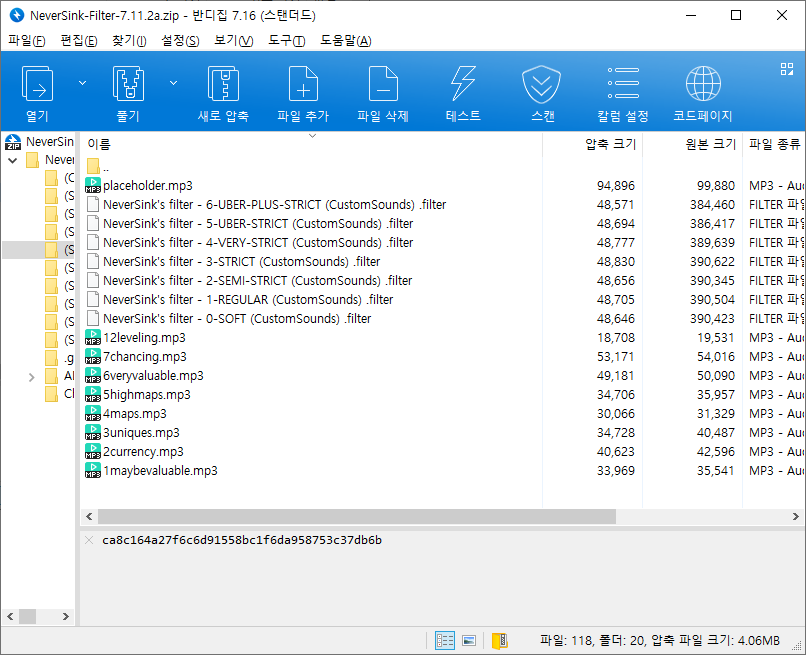This screenshot has height=655, width=806.
Task: Select the 3-STRICT filter file
Action: coord(233,262)
